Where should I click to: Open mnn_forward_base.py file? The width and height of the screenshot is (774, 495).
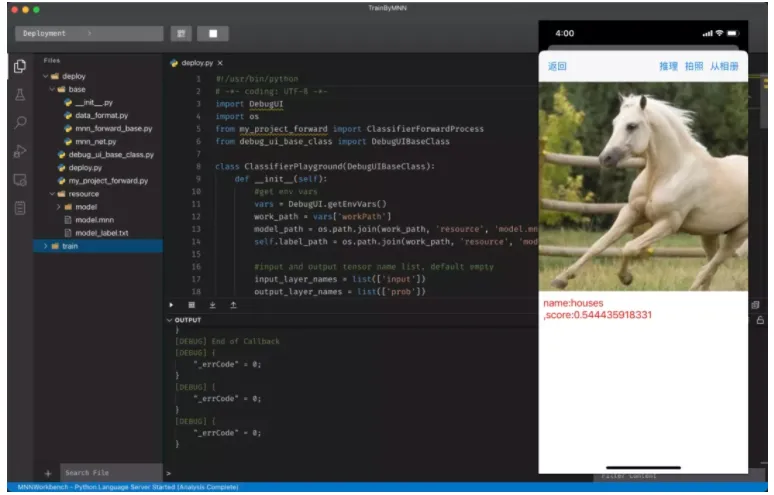pyautogui.click(x=108, y=128)
